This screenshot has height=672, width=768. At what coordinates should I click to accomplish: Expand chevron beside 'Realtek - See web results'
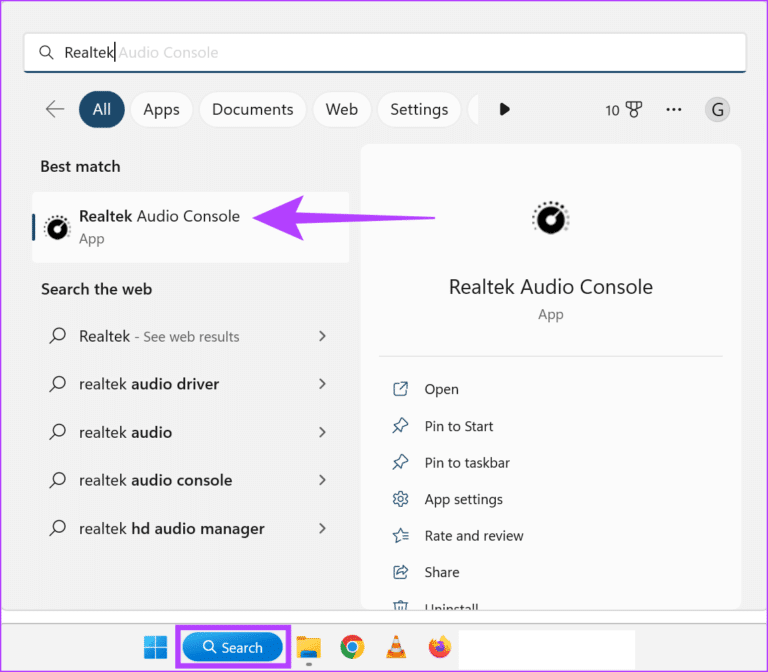click(x=322, y=336)
